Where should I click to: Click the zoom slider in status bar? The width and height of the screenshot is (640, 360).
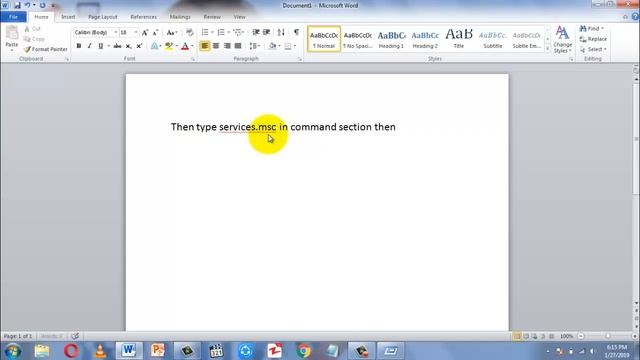point(607,336)
